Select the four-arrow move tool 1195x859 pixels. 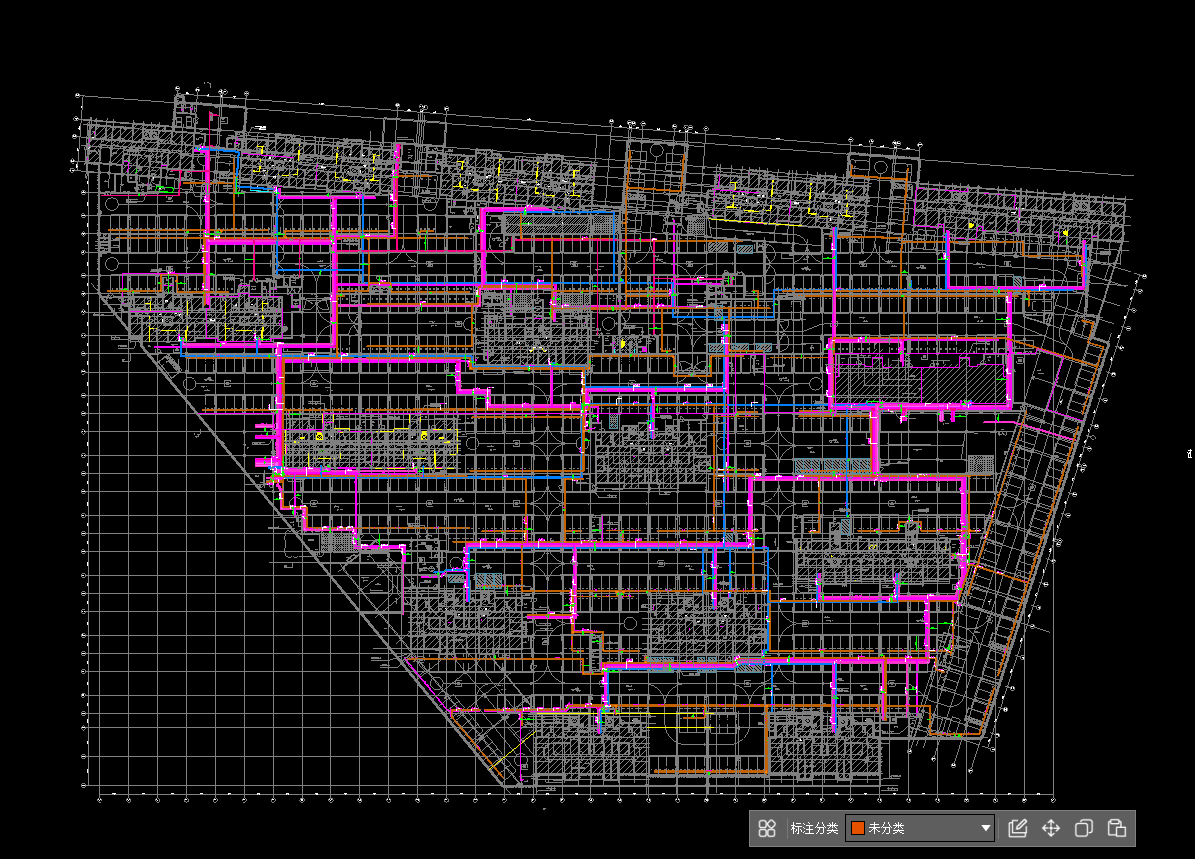1051,828
